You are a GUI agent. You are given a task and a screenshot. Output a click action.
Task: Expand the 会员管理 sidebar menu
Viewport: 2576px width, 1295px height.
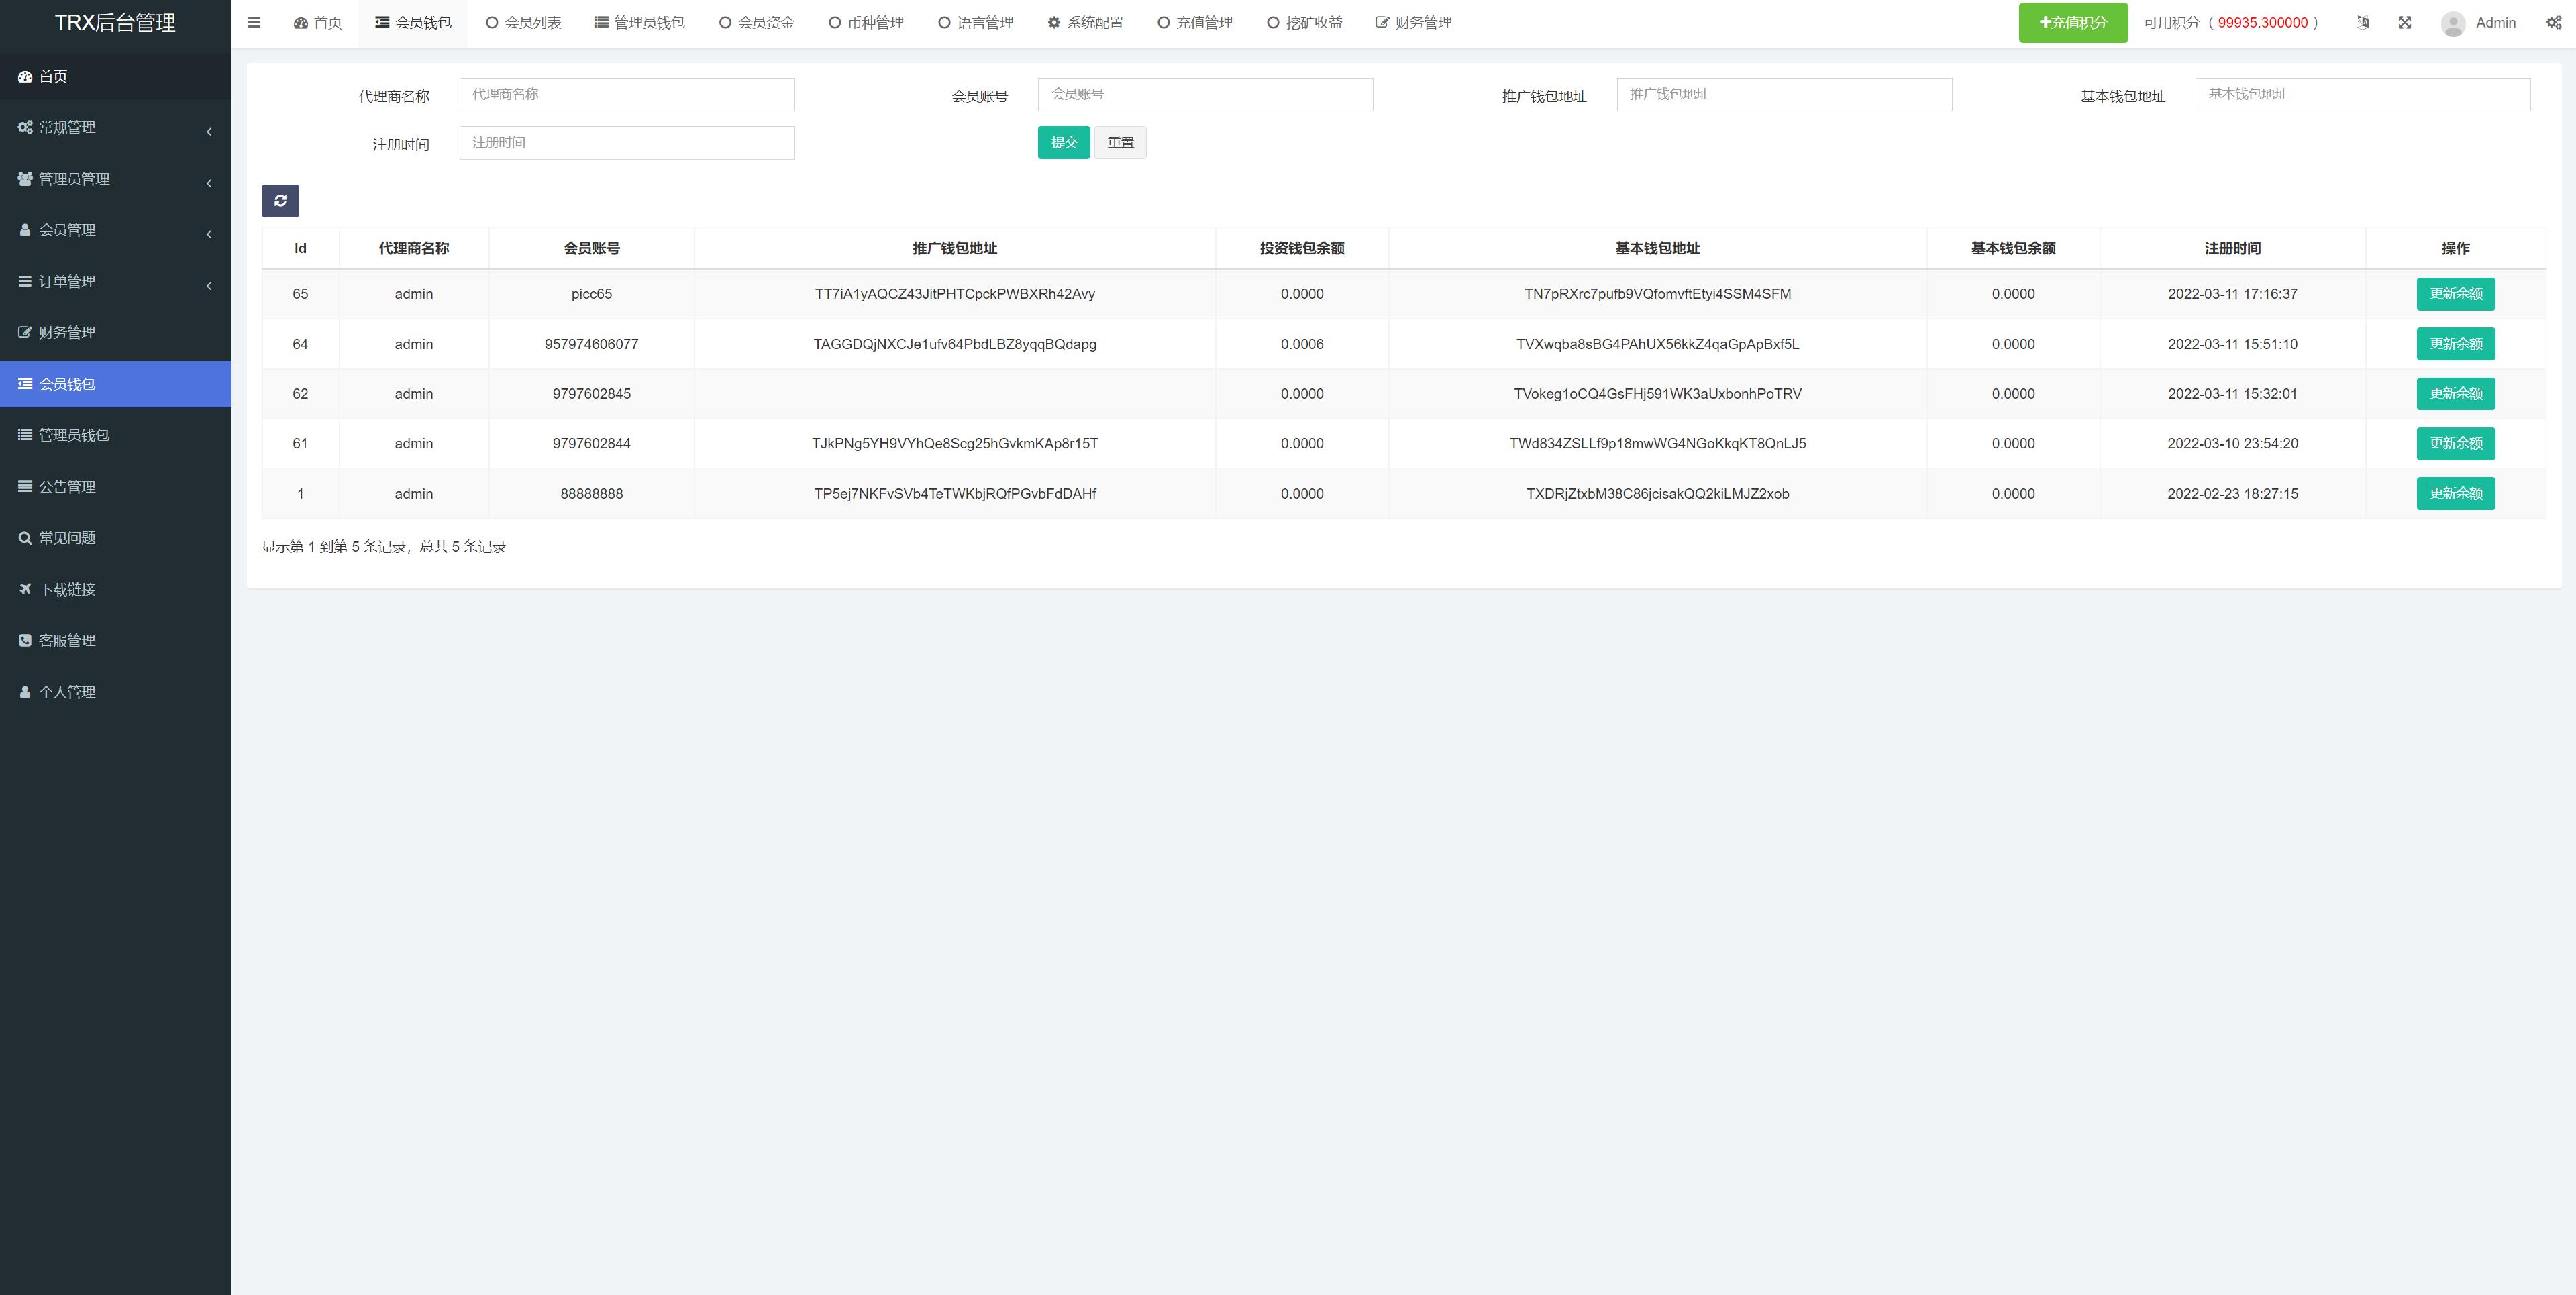pyautogui.click(x=116, y=230)
